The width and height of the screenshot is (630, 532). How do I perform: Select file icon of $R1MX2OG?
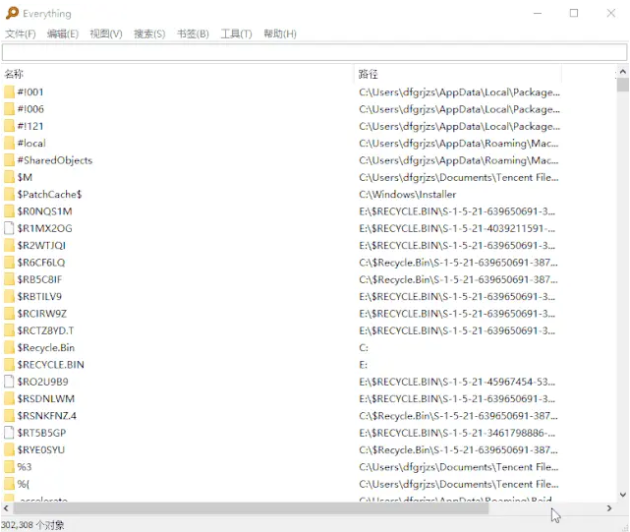pos(9,228)
